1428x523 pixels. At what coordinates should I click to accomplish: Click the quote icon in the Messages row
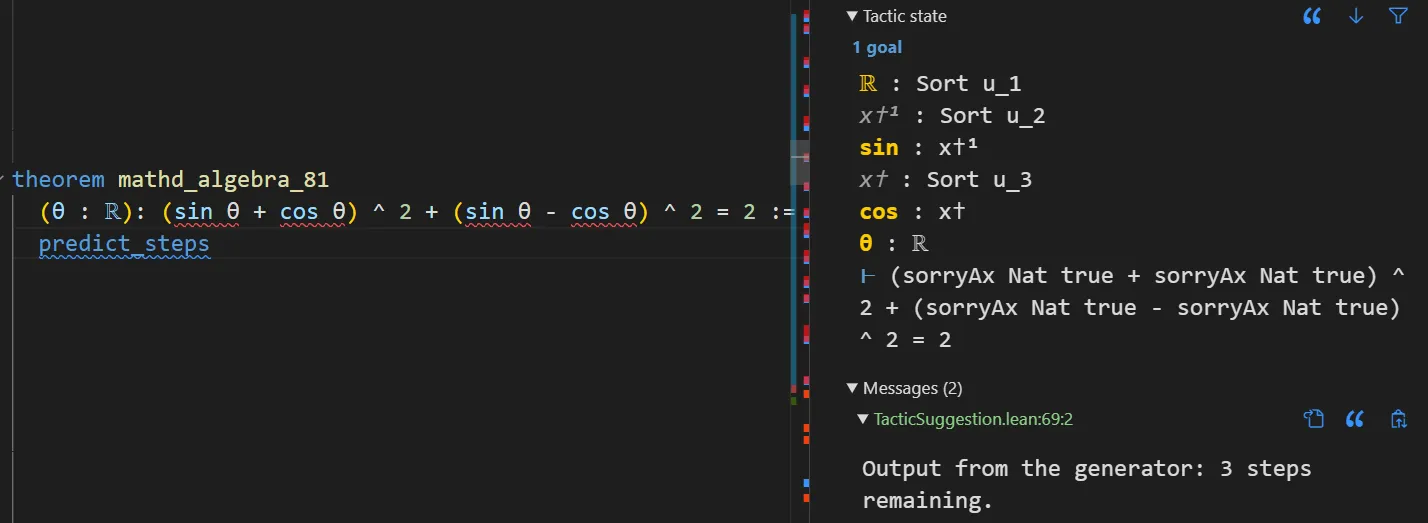point(1355,419)
